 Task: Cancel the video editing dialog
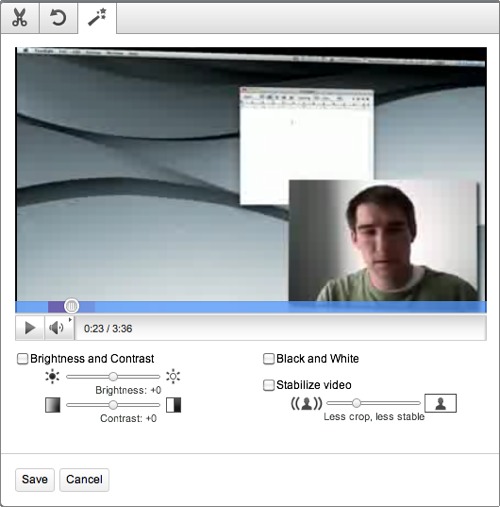[x=84, y=480]
